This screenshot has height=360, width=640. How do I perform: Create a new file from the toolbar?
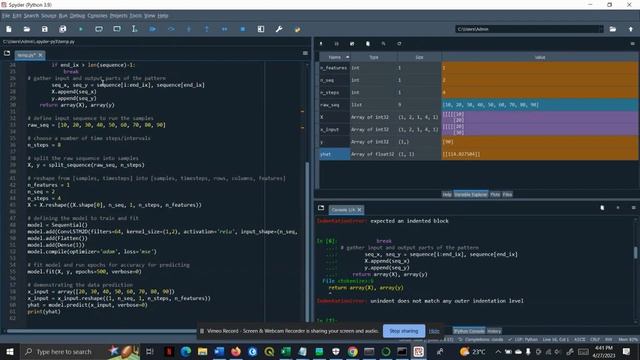pyautogui.click(x=9, y=29)
